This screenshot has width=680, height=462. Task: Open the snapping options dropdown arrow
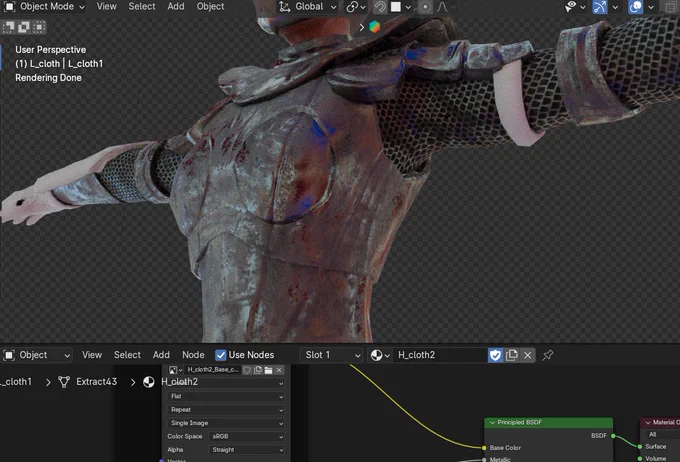pos(408,7)
